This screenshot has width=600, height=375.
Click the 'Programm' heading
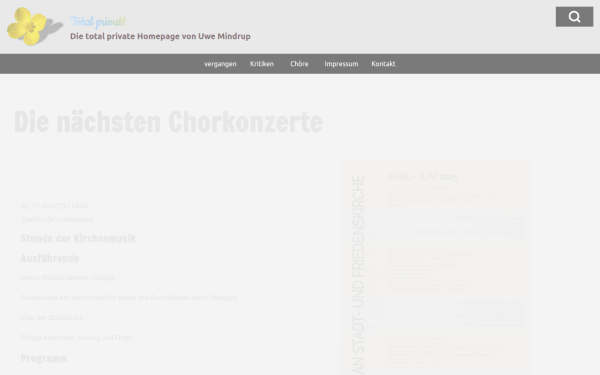(44, 359)
